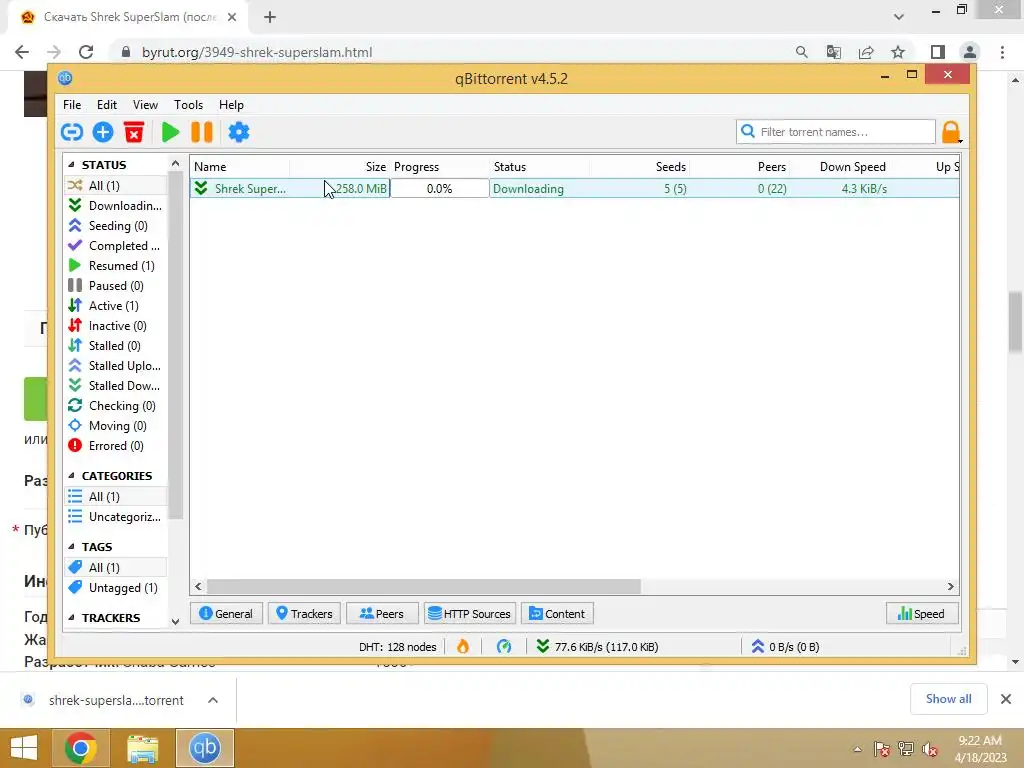1024x768 pixels.
Task: Click the Add Torrent Link toolbar icon
Action: pos(72,133)
